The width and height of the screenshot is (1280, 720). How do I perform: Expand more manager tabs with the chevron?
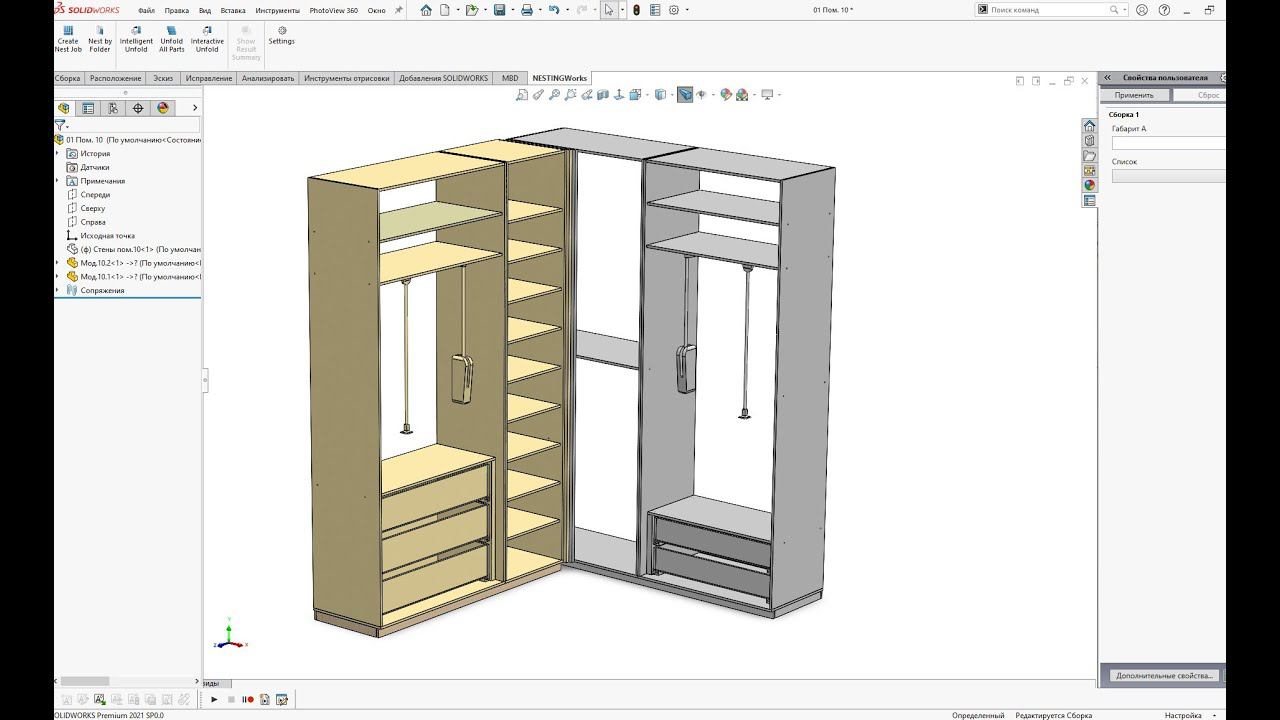195,108
